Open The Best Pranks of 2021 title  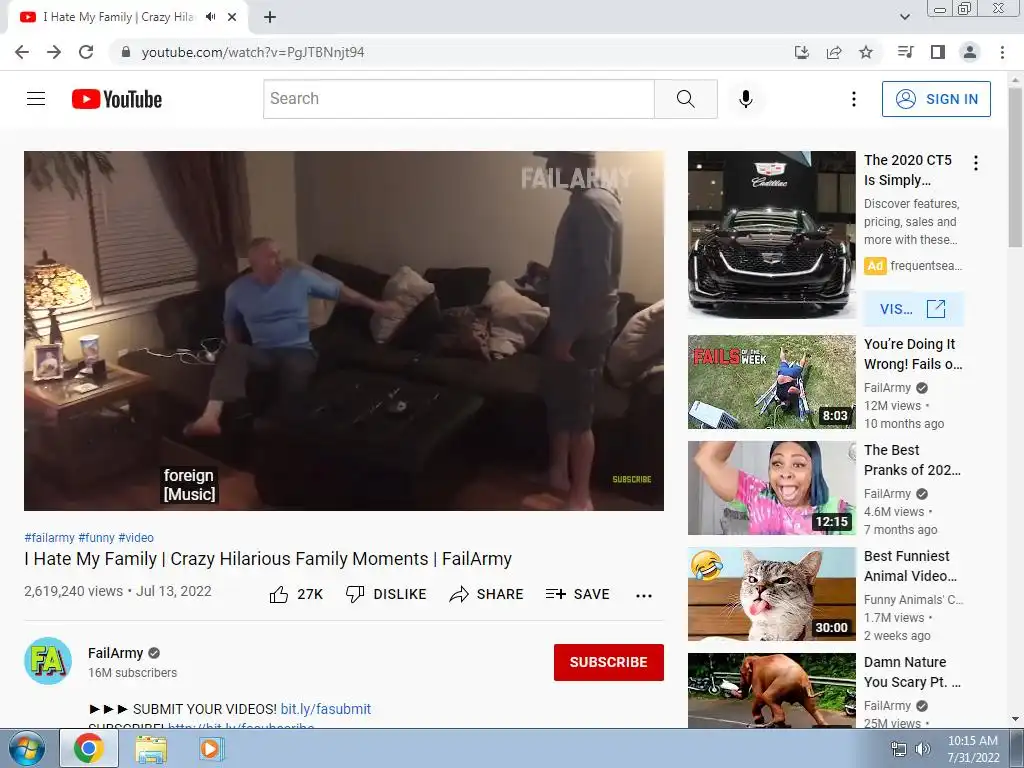pyautogui.click(x=912, y=460)
